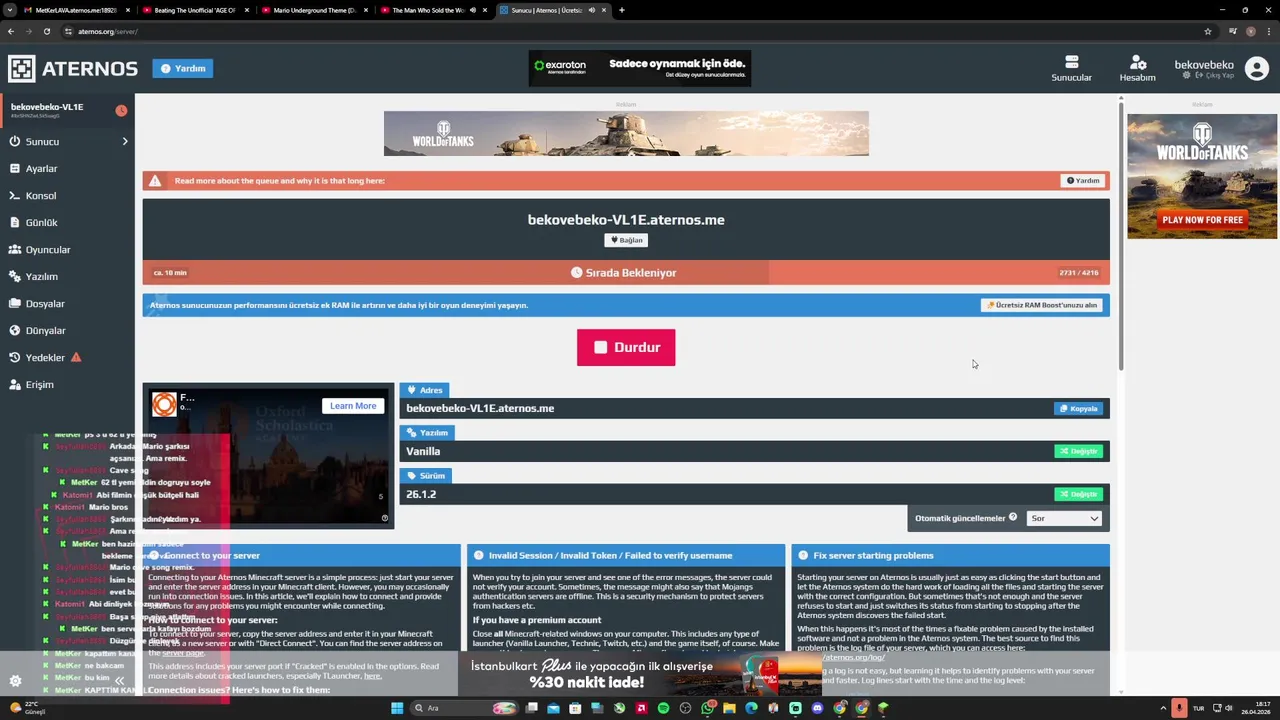The width and height of the screenshot is (1280, 720).
Task: Click PLAY NOW FOR FREE in sidebar ad
Action: 1202,220
